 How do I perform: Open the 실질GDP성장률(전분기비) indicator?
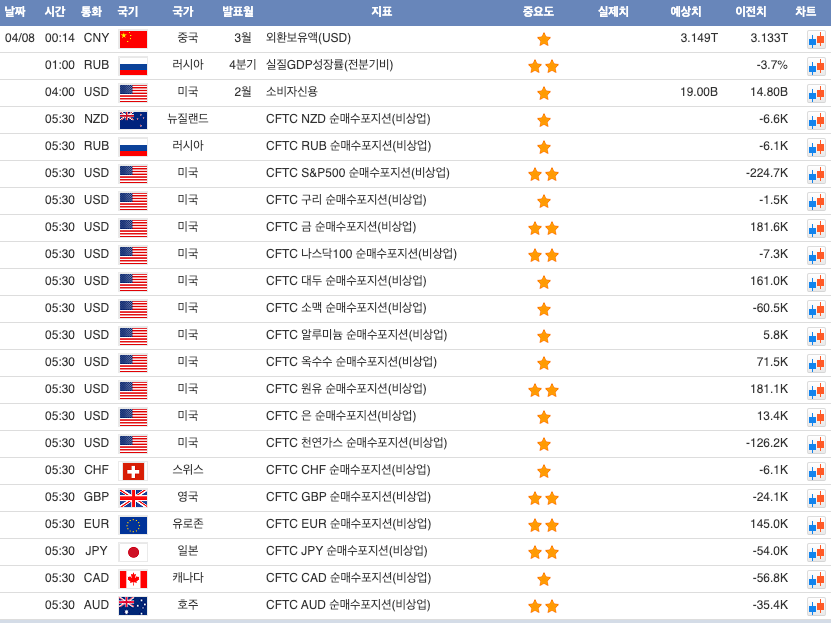click(329, 65)
